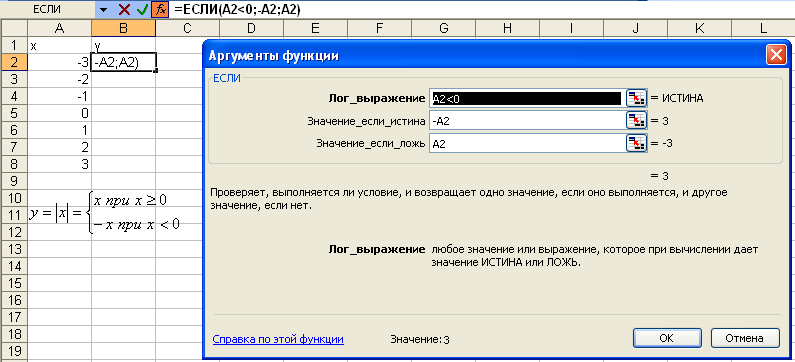Select column A header
795x362 pixels.
pos(59,28)
